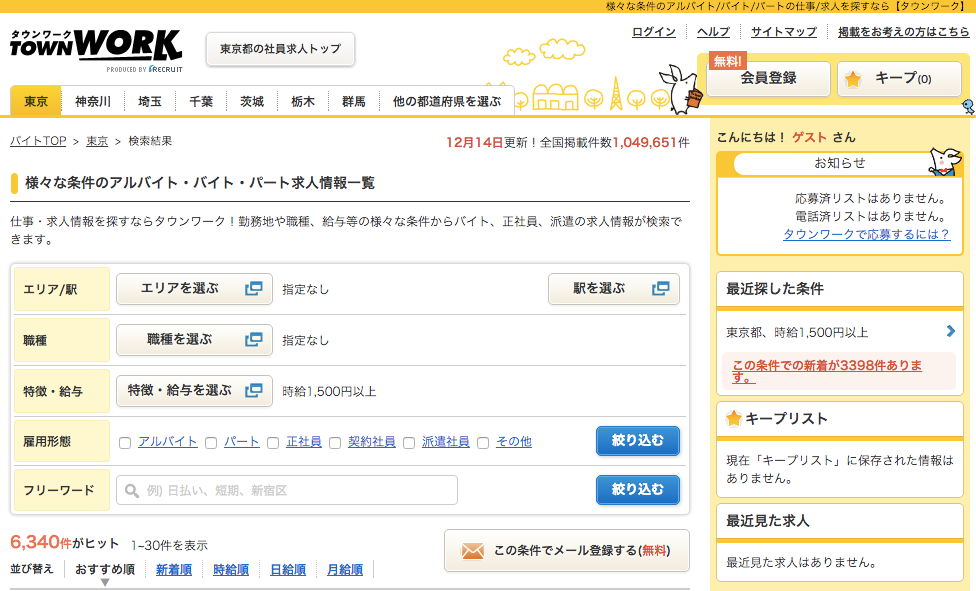
Task: Select the 東京 tab
Action: pyautogui.click(x=36, y=102)
